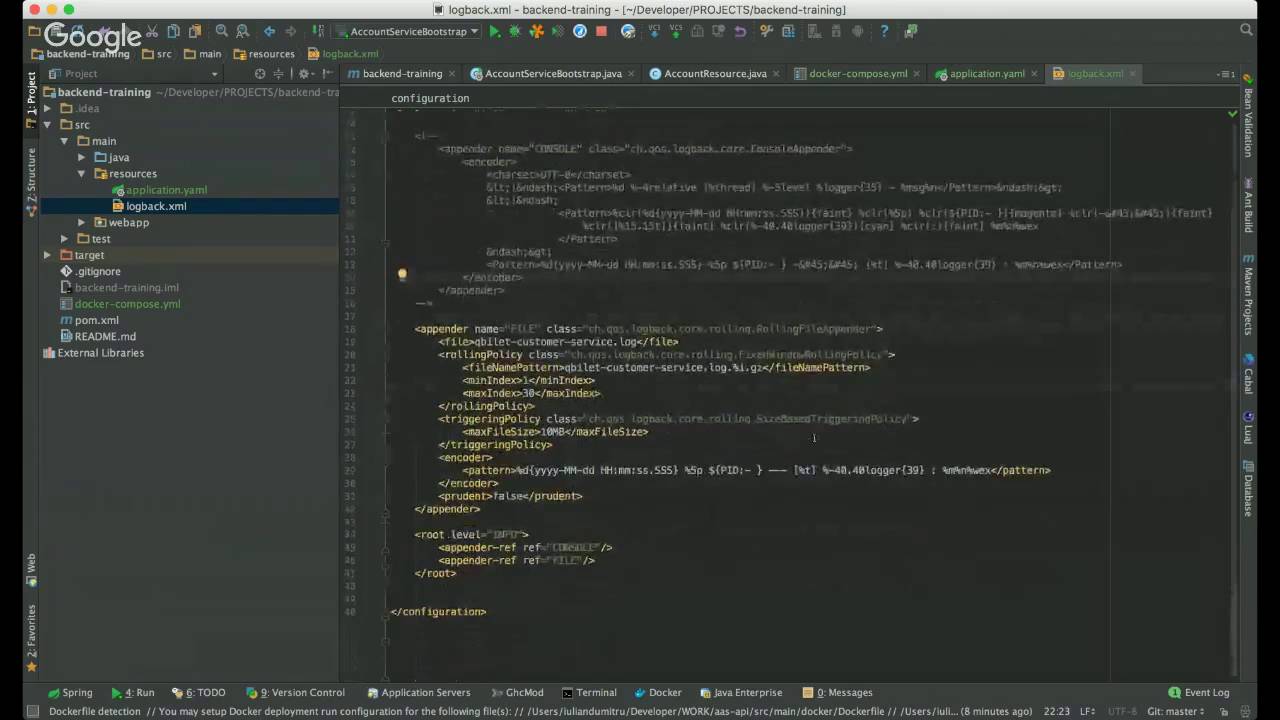Open the Terminal tool window

[x=589, y=692]
